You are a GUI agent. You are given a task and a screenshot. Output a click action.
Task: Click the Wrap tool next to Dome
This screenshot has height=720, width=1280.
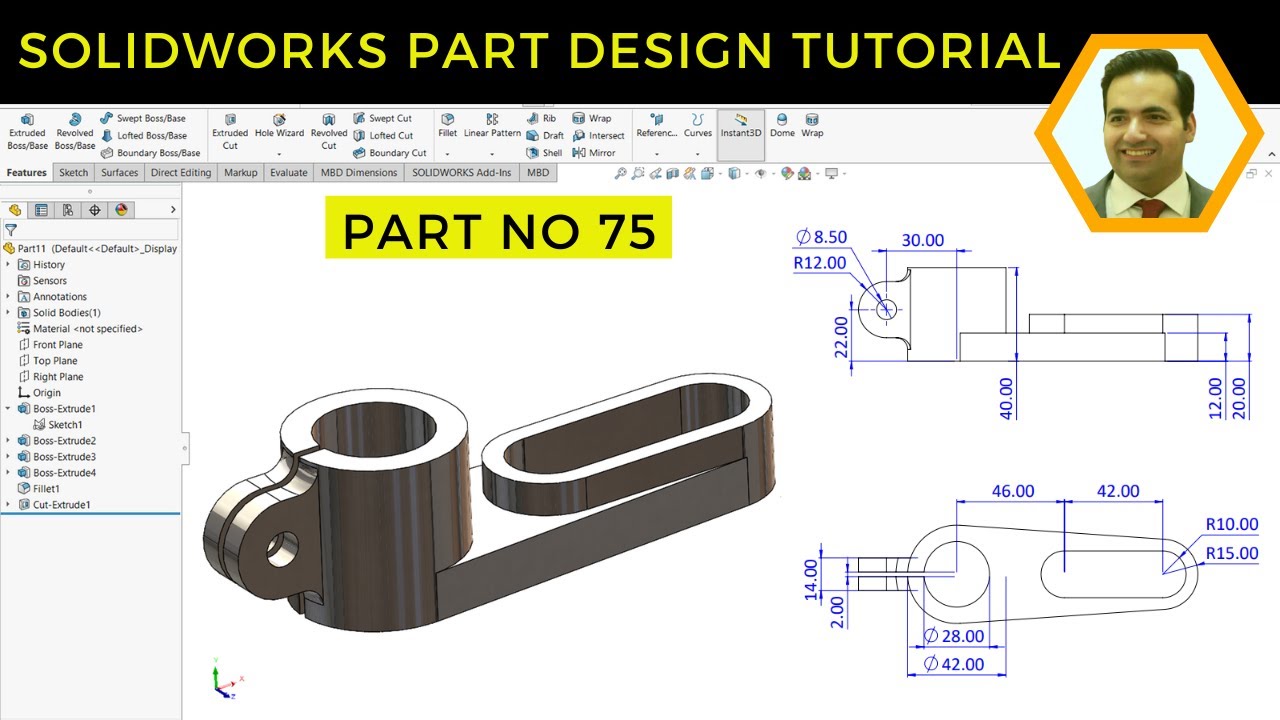click(812, 126)
